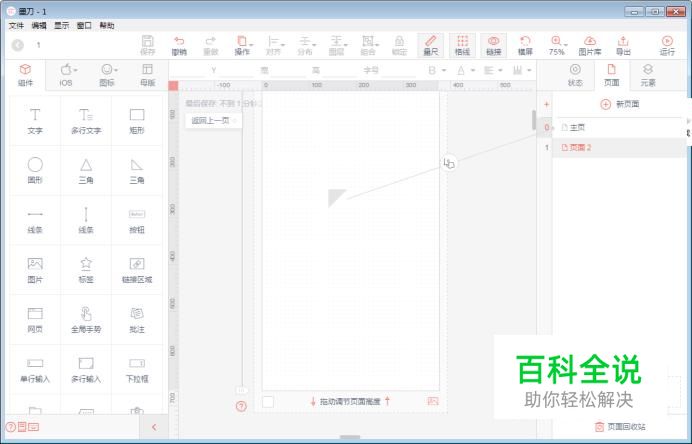Open the 编辑 menu
This screenshot has height=444, width=692.
pyautogui.click(x=39, y=26)
